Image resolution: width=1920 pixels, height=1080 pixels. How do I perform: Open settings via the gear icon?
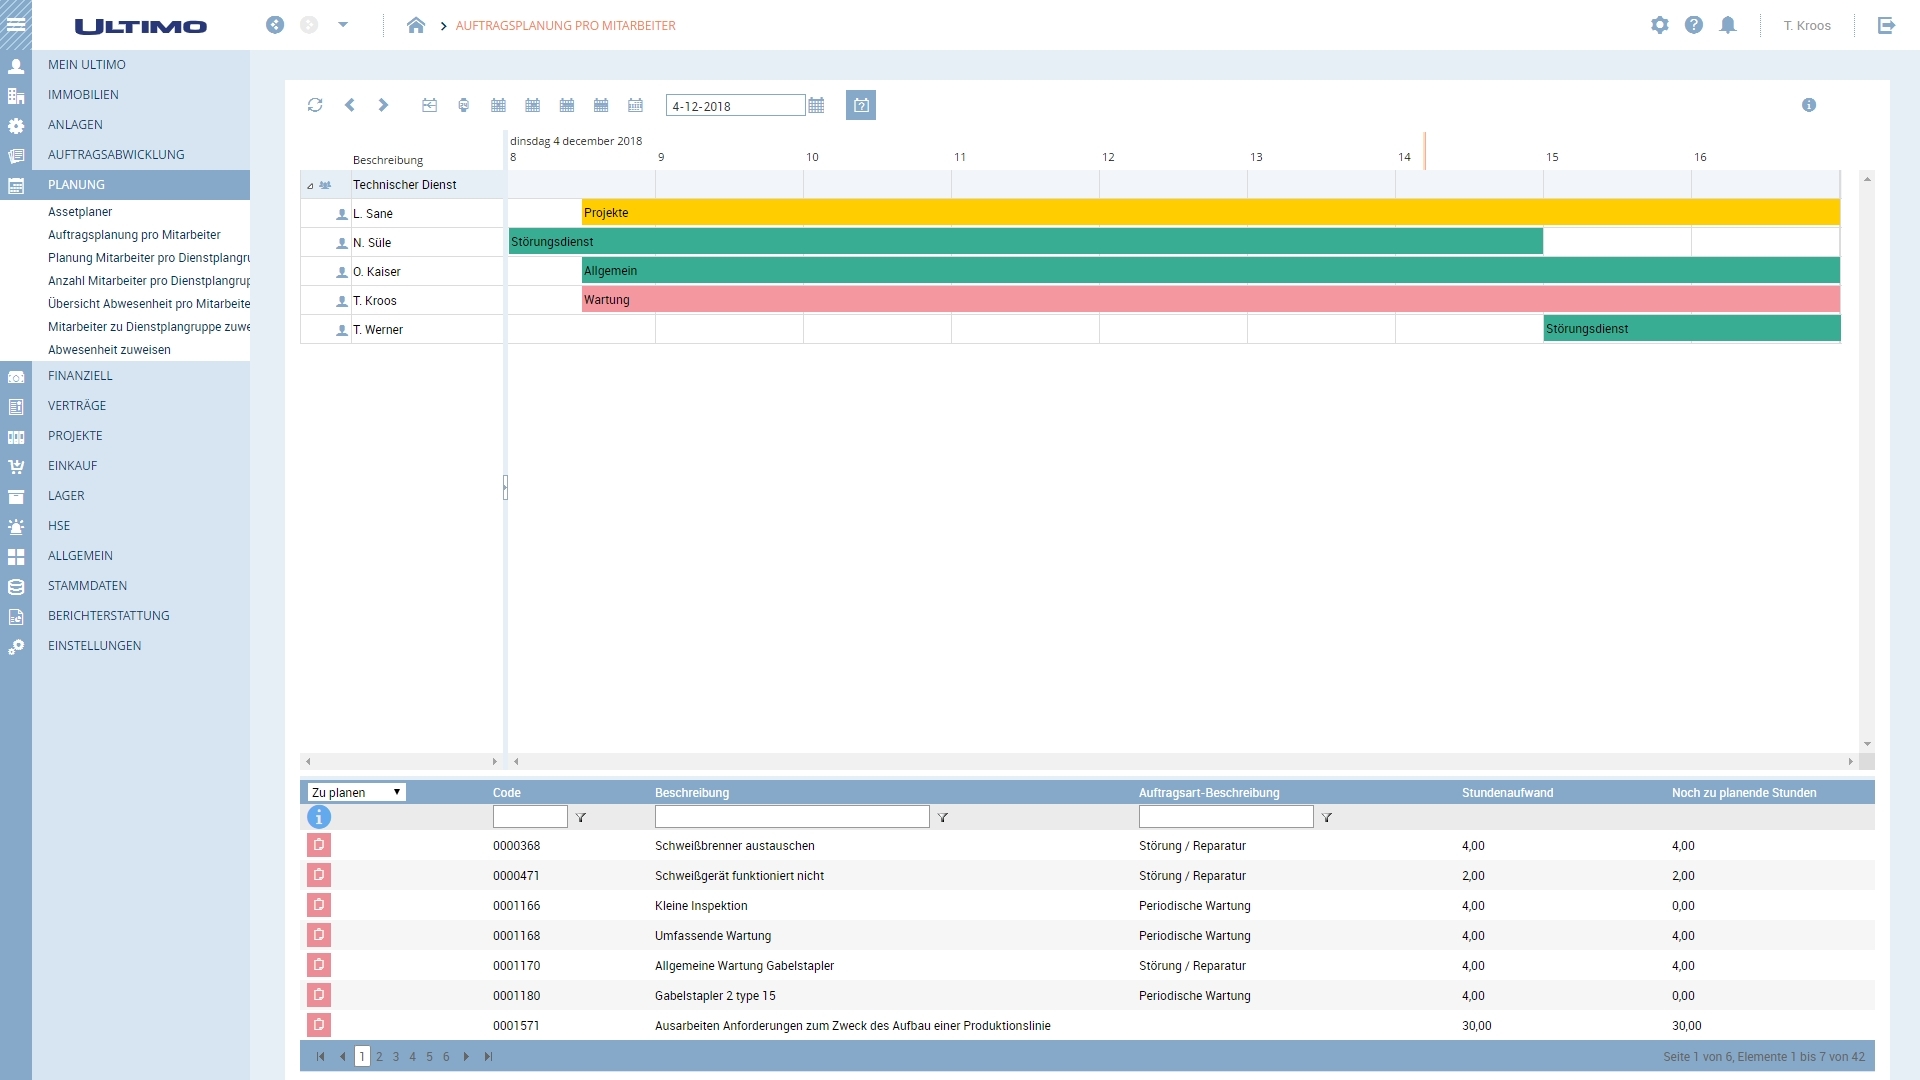point(1660,25)
